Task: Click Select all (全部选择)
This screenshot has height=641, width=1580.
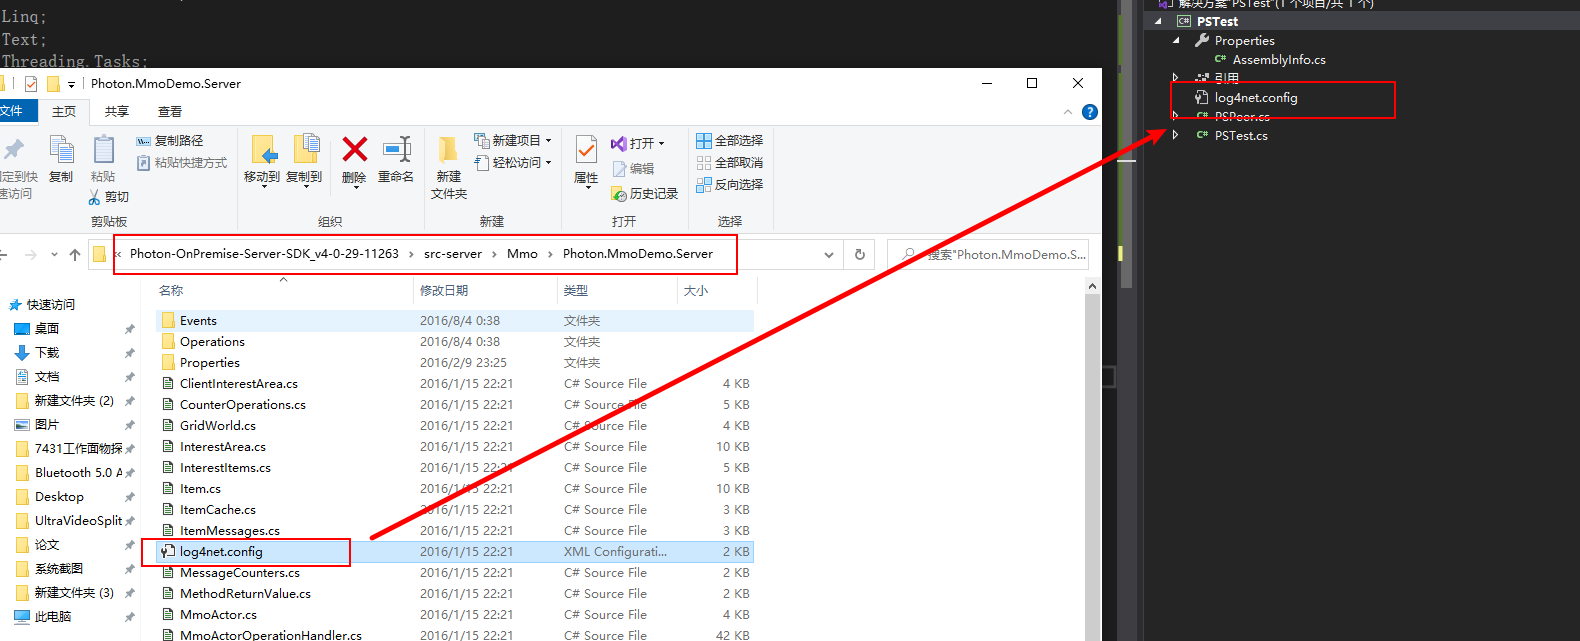Action: [x=730, y=141]
